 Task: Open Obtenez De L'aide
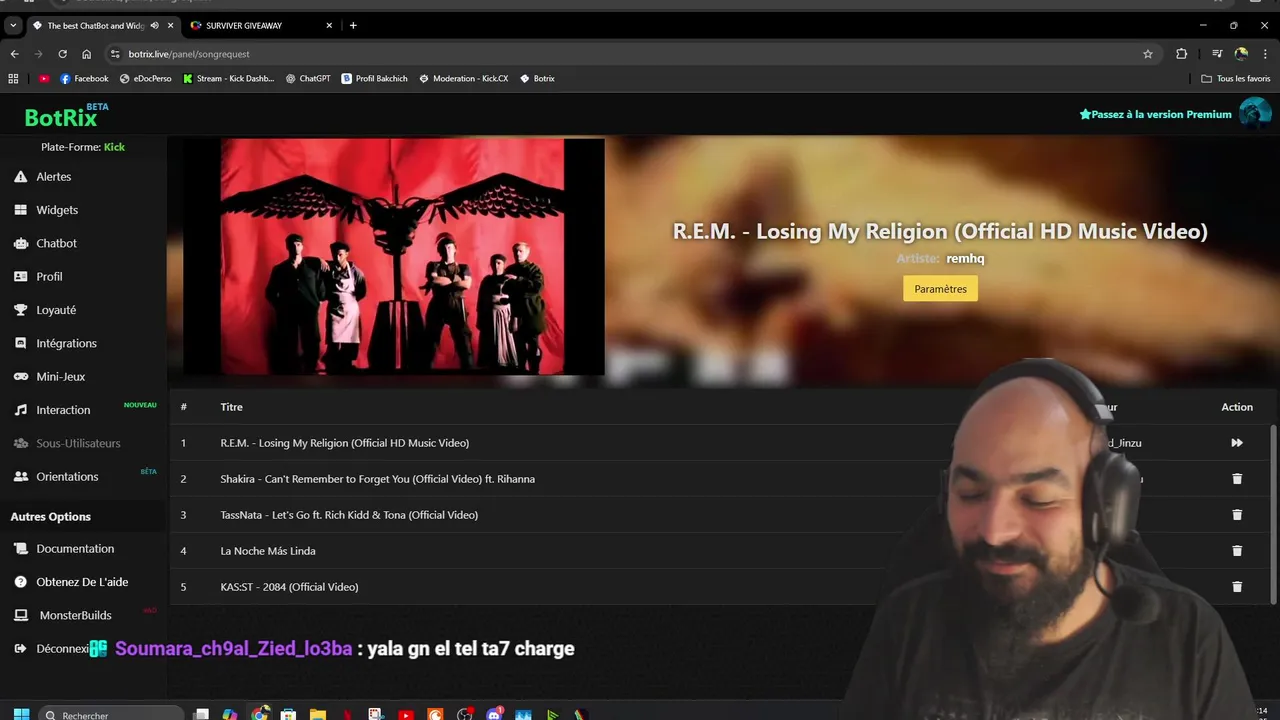tap(82, 582)
